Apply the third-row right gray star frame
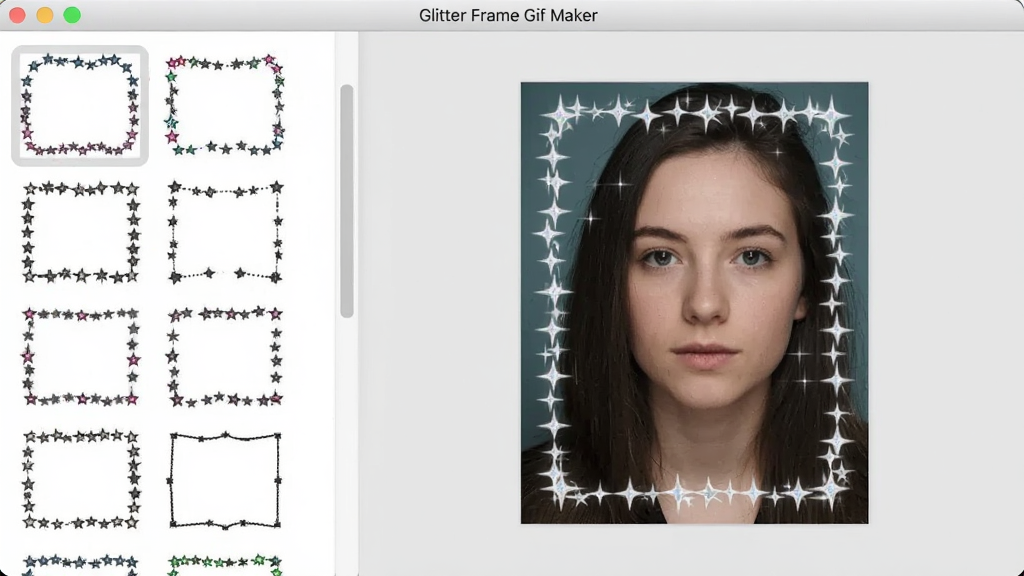 tap(225, 357)
